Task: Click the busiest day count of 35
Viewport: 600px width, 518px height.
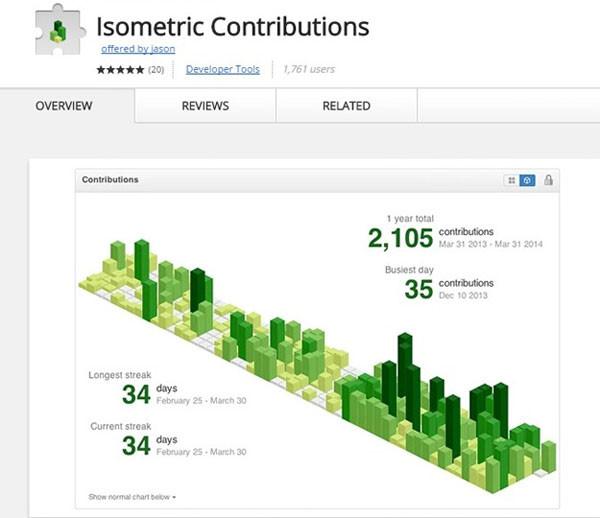Action: tap(418, 289)
